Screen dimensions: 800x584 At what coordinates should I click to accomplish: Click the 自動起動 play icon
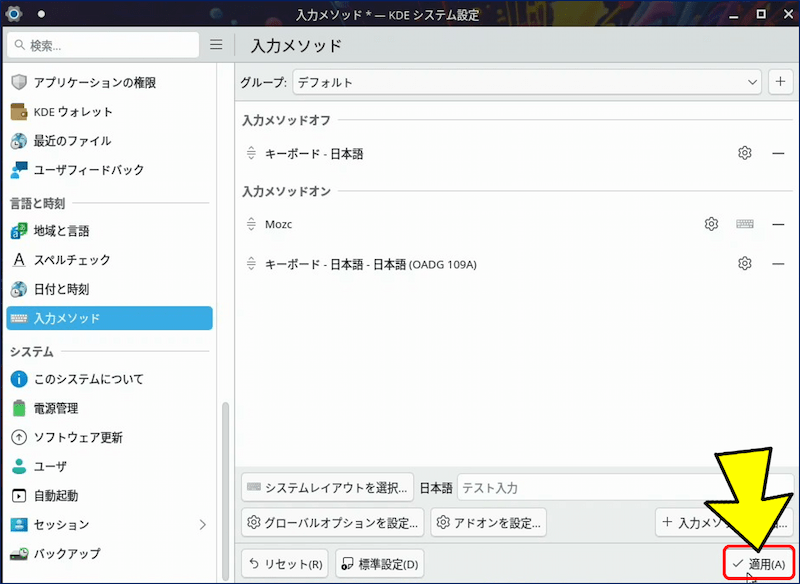click(x=19, y=495)
